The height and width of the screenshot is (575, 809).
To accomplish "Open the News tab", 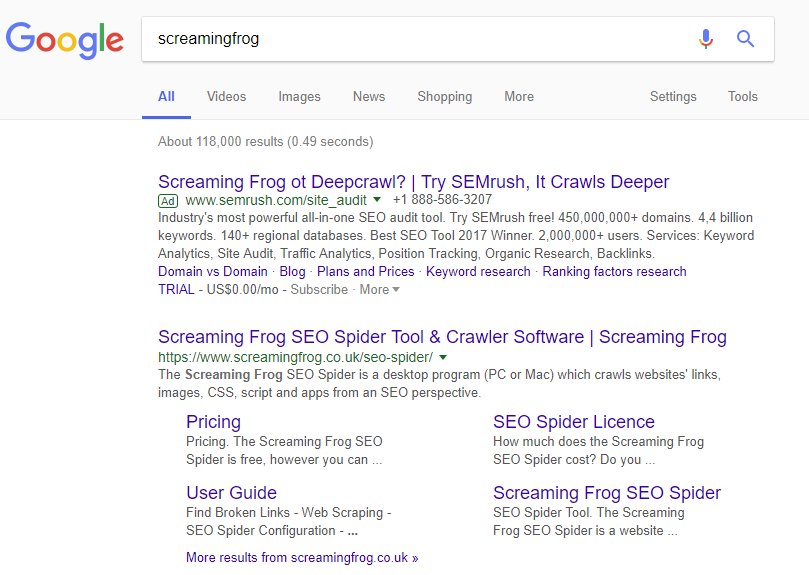I will [369, 97].
